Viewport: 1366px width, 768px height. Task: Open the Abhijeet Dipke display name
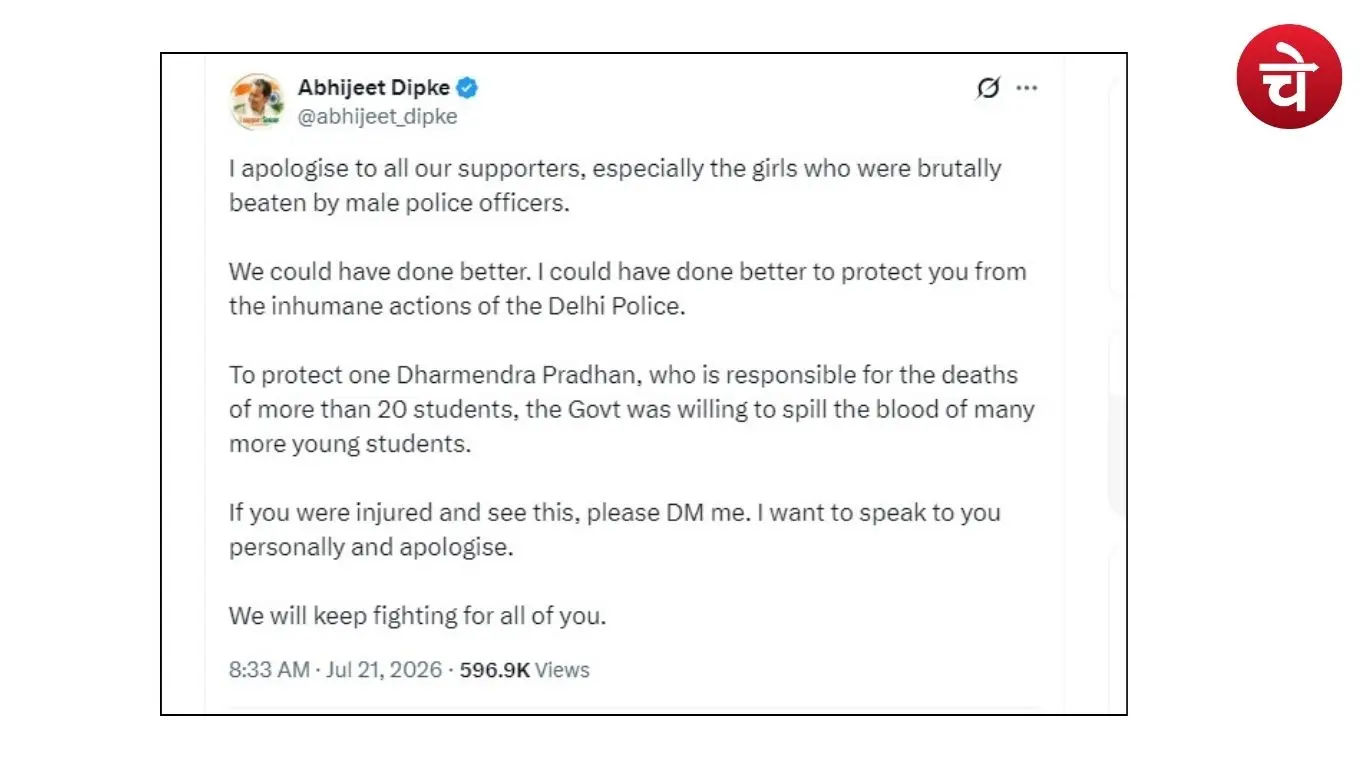point(373,88)
